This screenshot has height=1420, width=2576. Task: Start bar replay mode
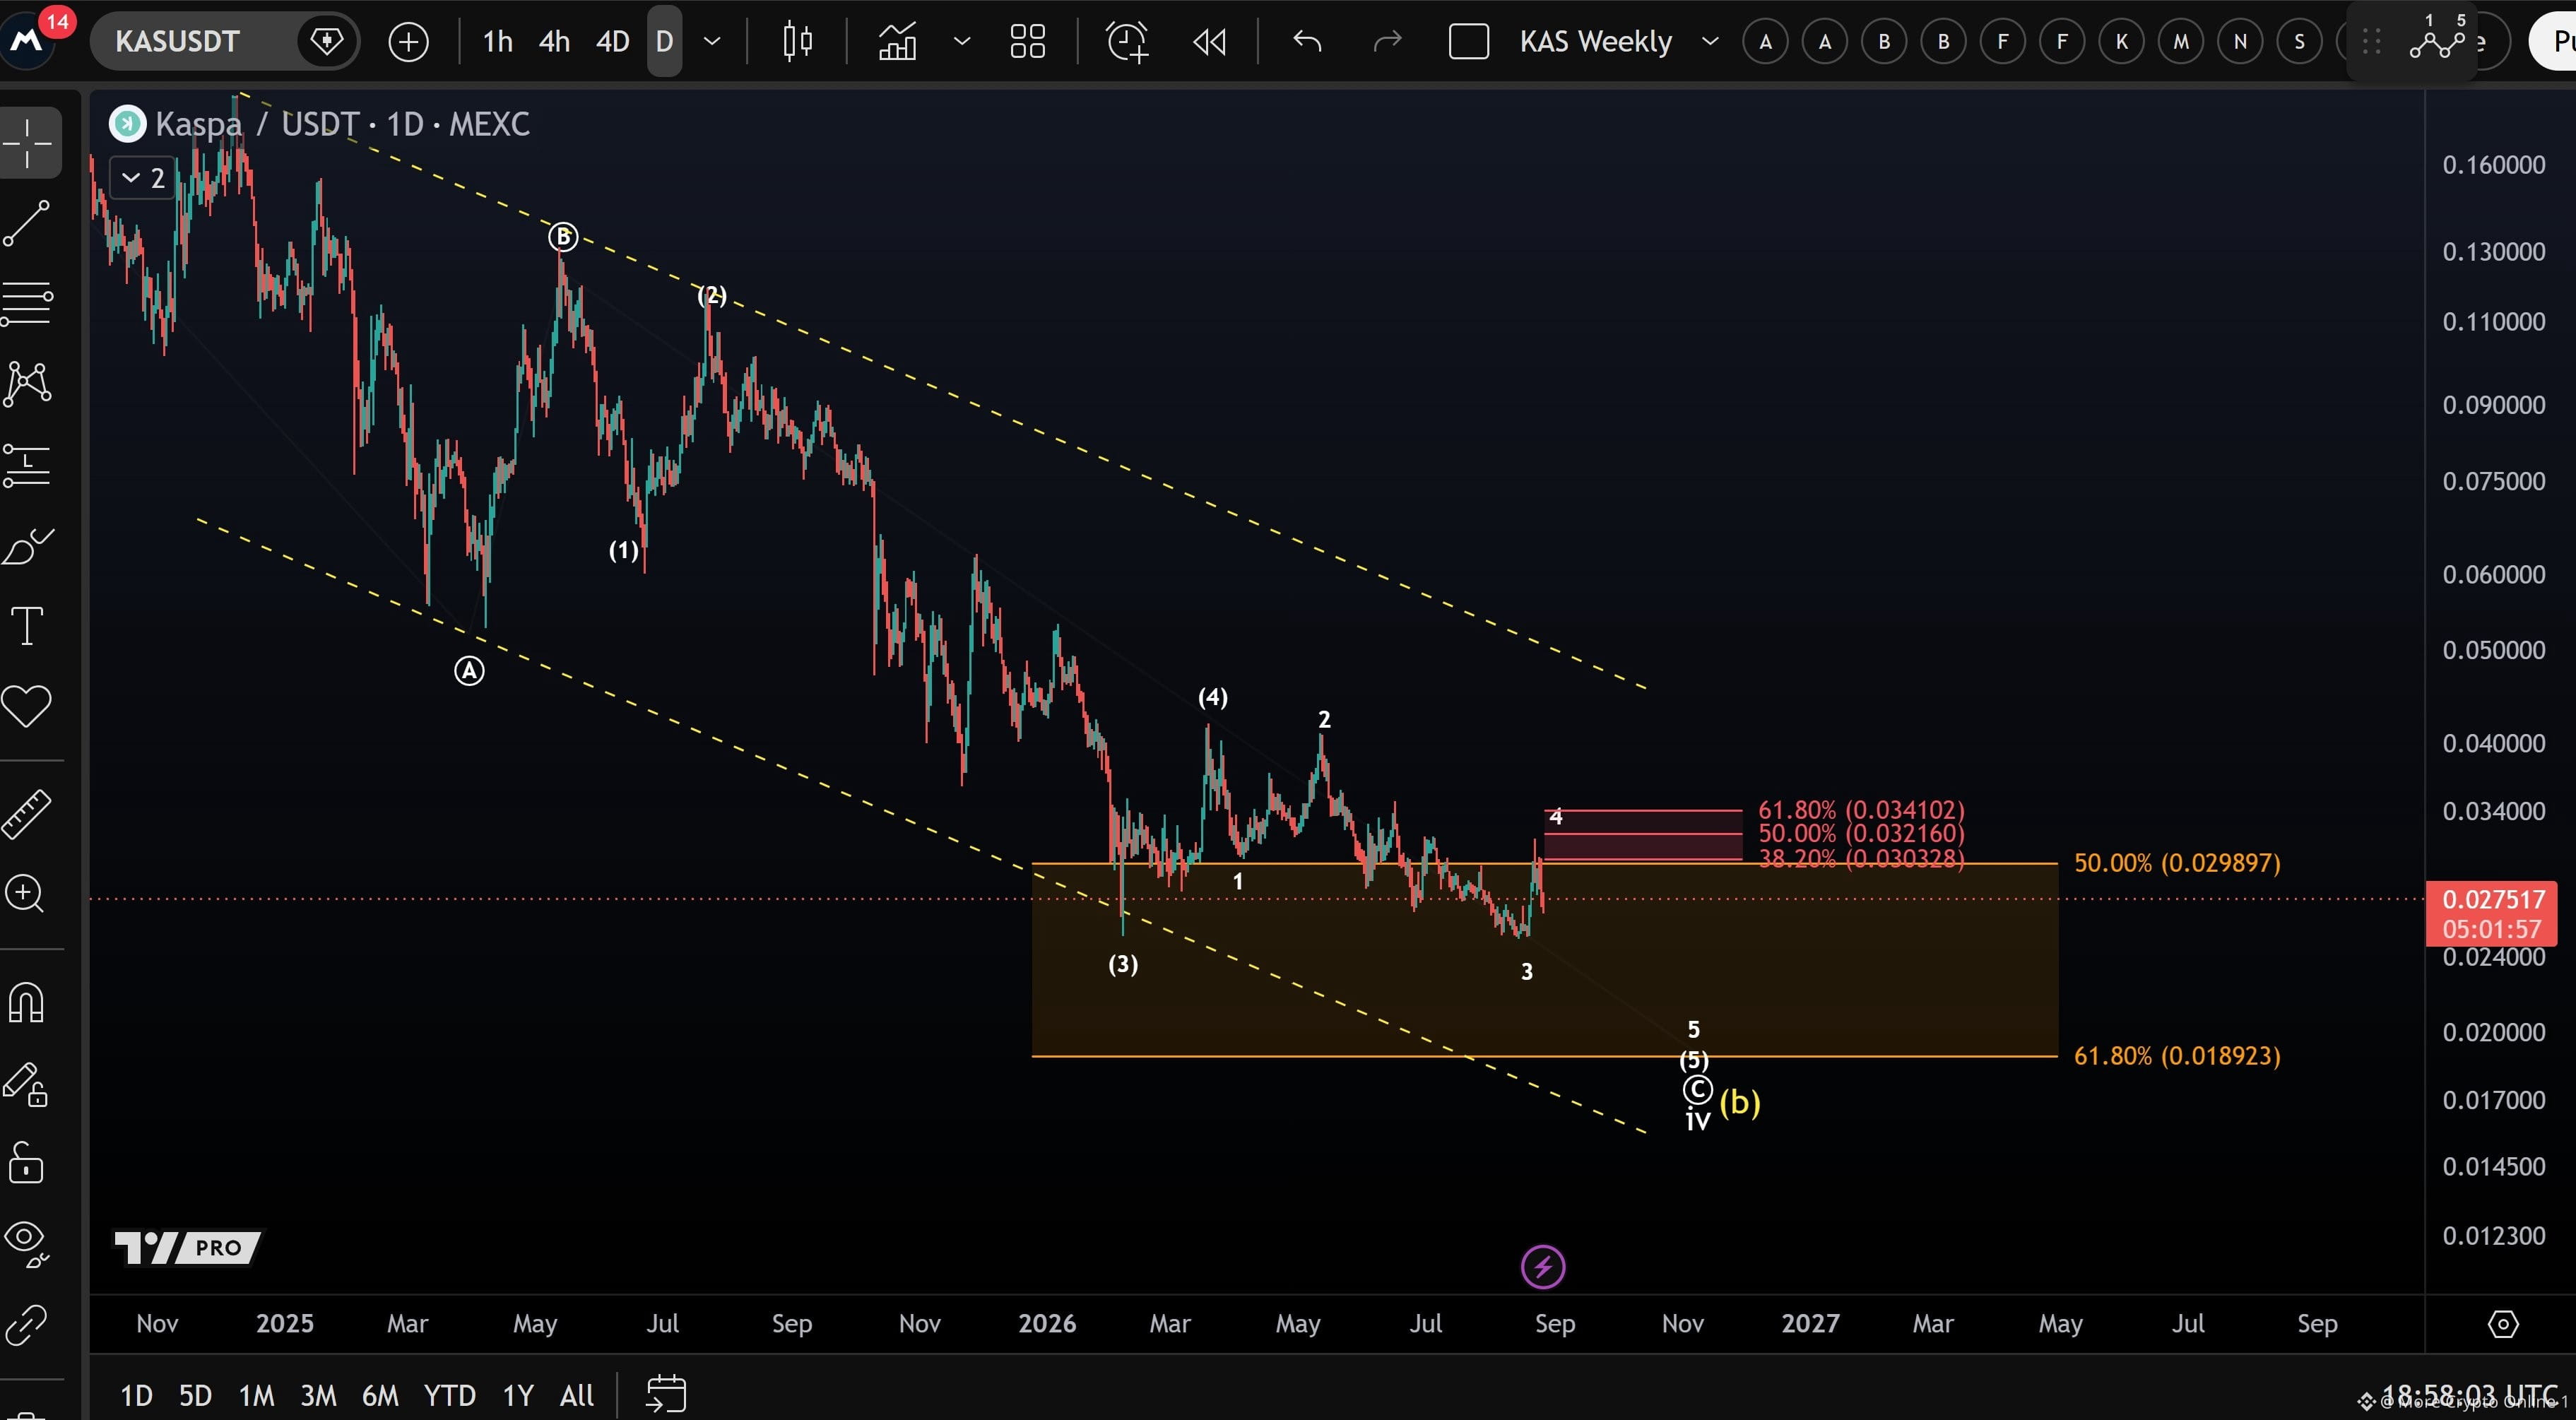(1209, 42)
